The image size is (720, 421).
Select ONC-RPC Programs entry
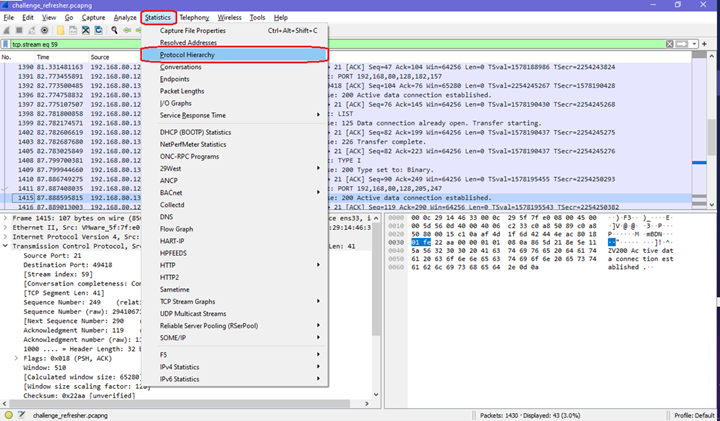(235, 157)
